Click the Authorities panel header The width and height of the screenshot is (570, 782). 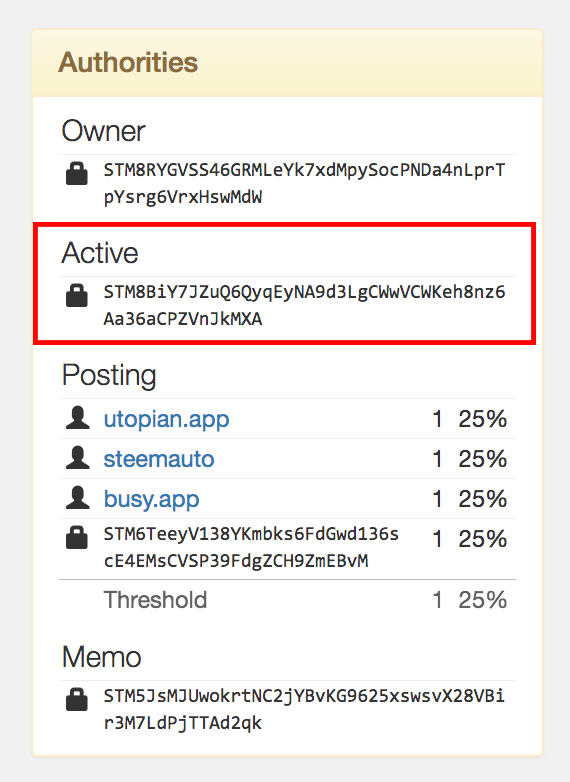point(287,63)
